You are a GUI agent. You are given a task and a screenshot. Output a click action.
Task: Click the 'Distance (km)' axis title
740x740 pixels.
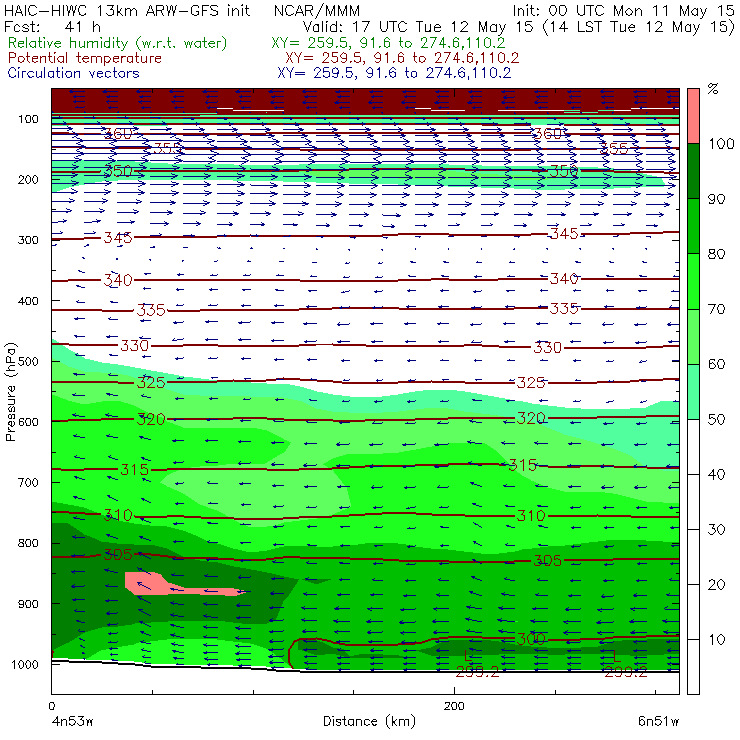369,721
